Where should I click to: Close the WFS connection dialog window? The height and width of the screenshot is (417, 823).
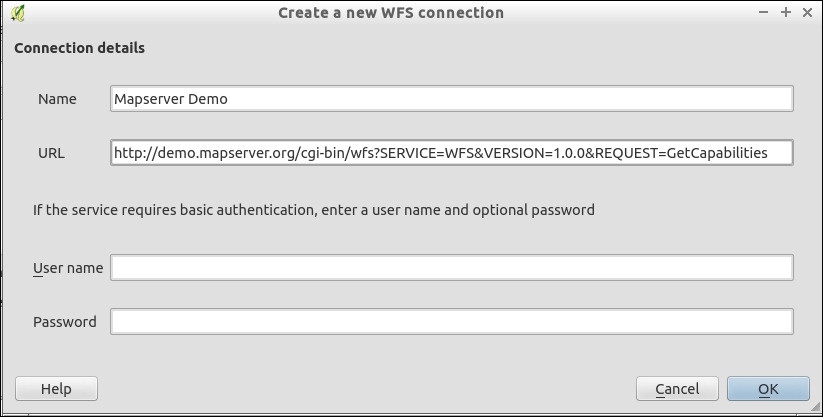point(805,13)
